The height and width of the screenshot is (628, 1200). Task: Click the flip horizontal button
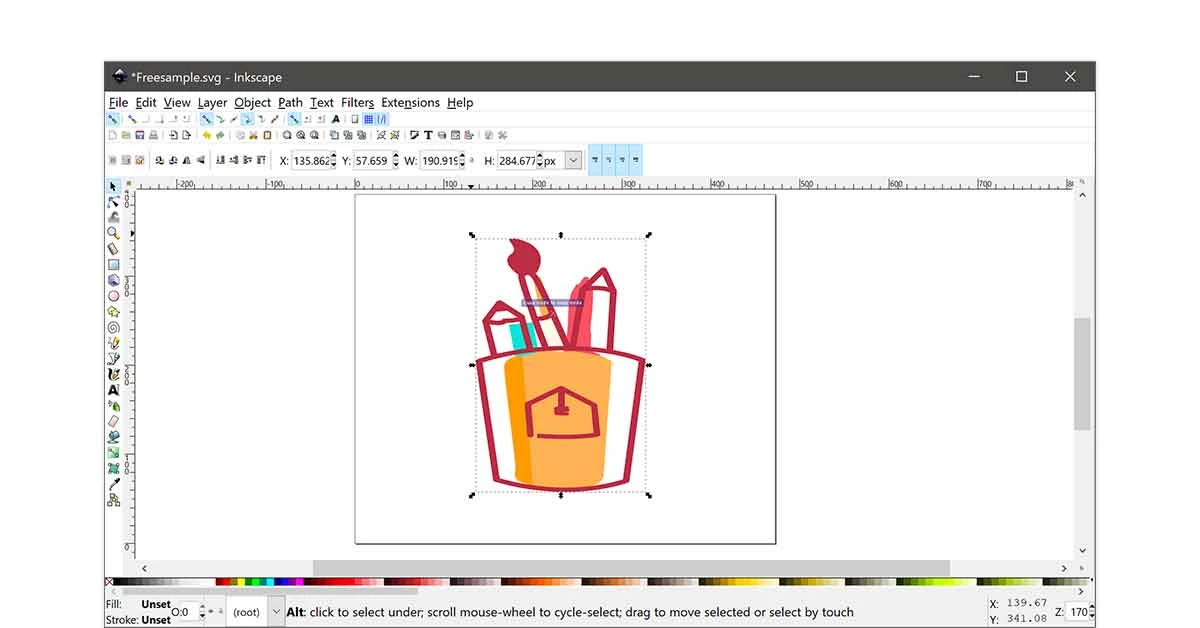[186, 160]
